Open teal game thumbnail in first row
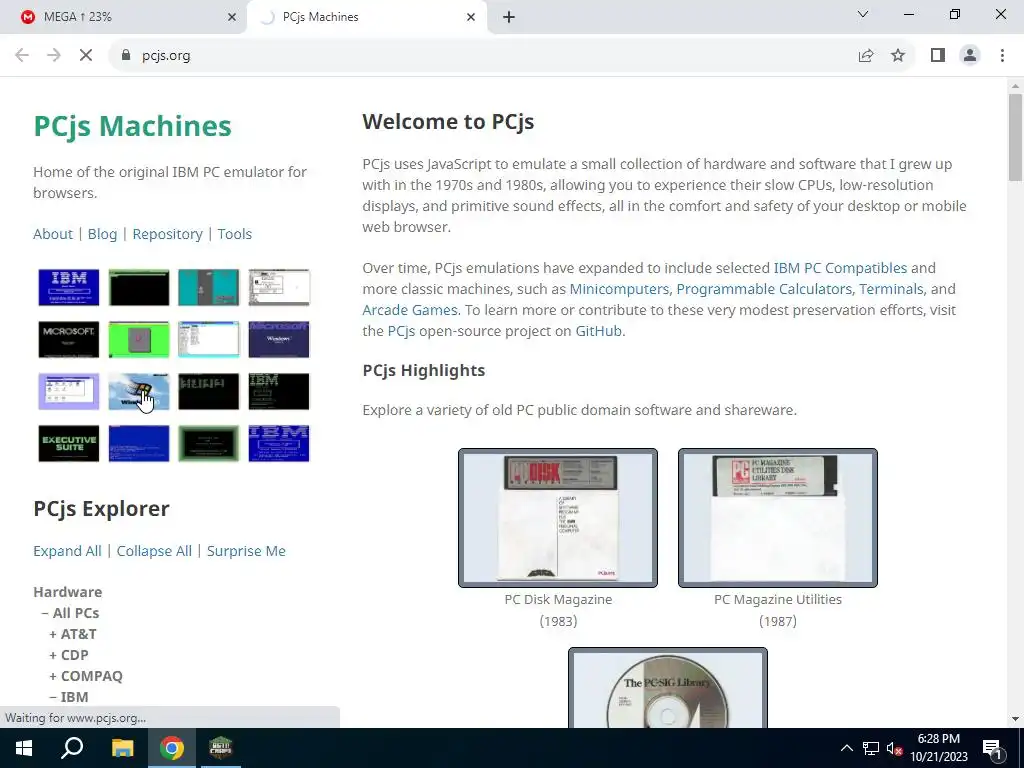This screenshot has width=1024, height=768. click(208, 287)
